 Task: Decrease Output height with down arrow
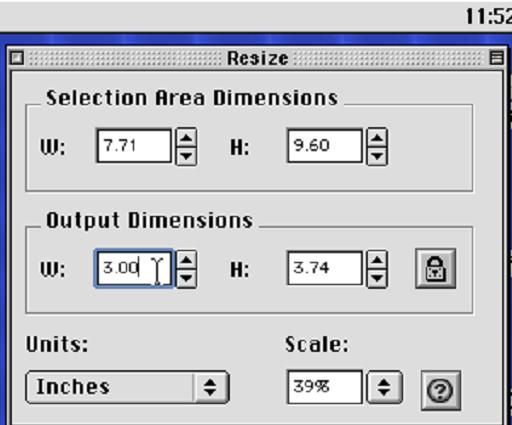[x=377, y=278]
